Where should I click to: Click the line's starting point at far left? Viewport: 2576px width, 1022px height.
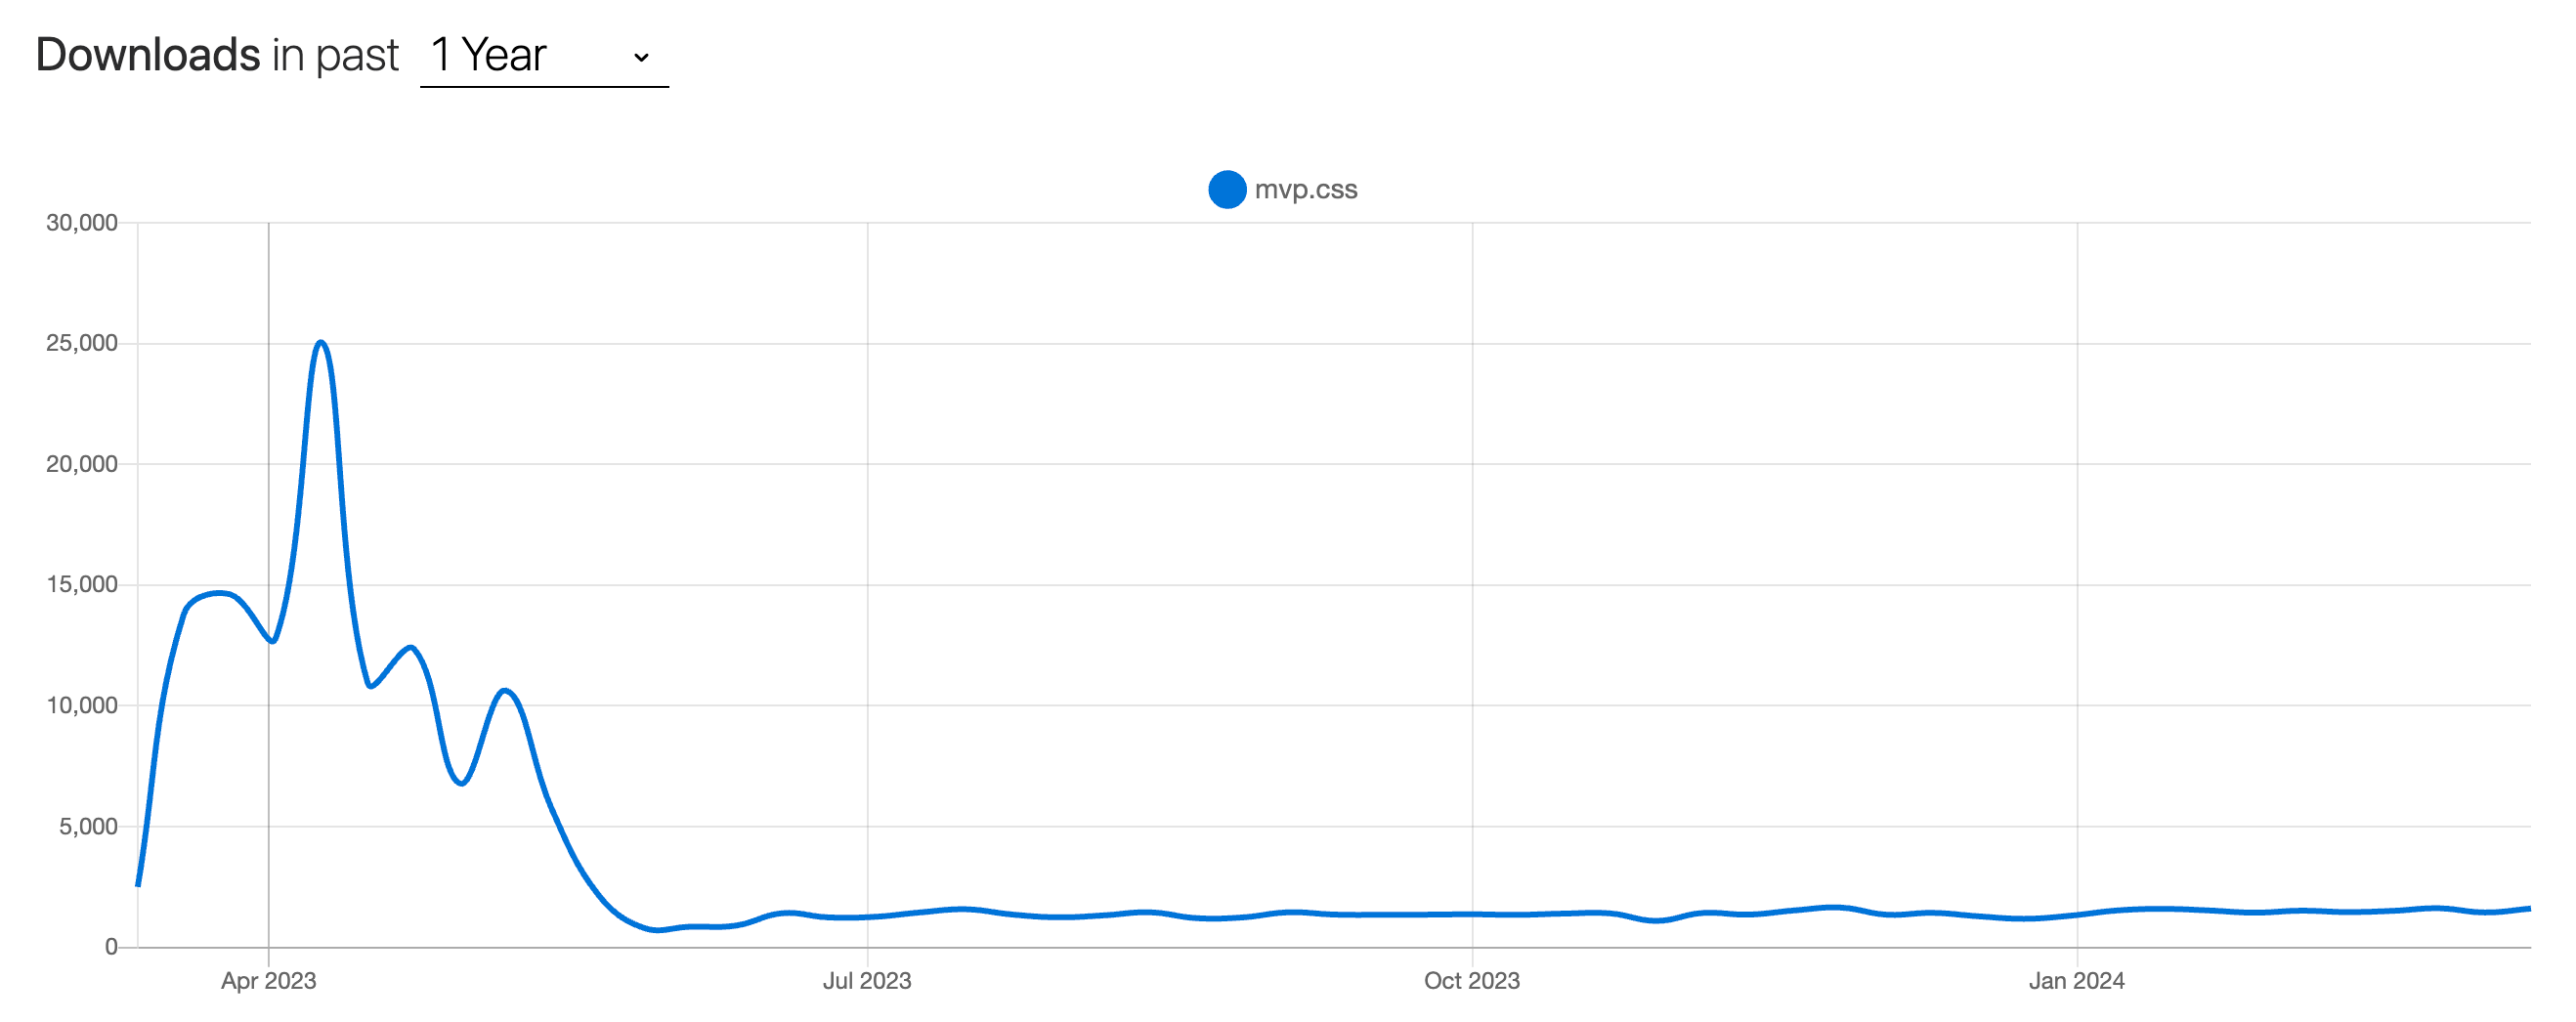(138, 885)
